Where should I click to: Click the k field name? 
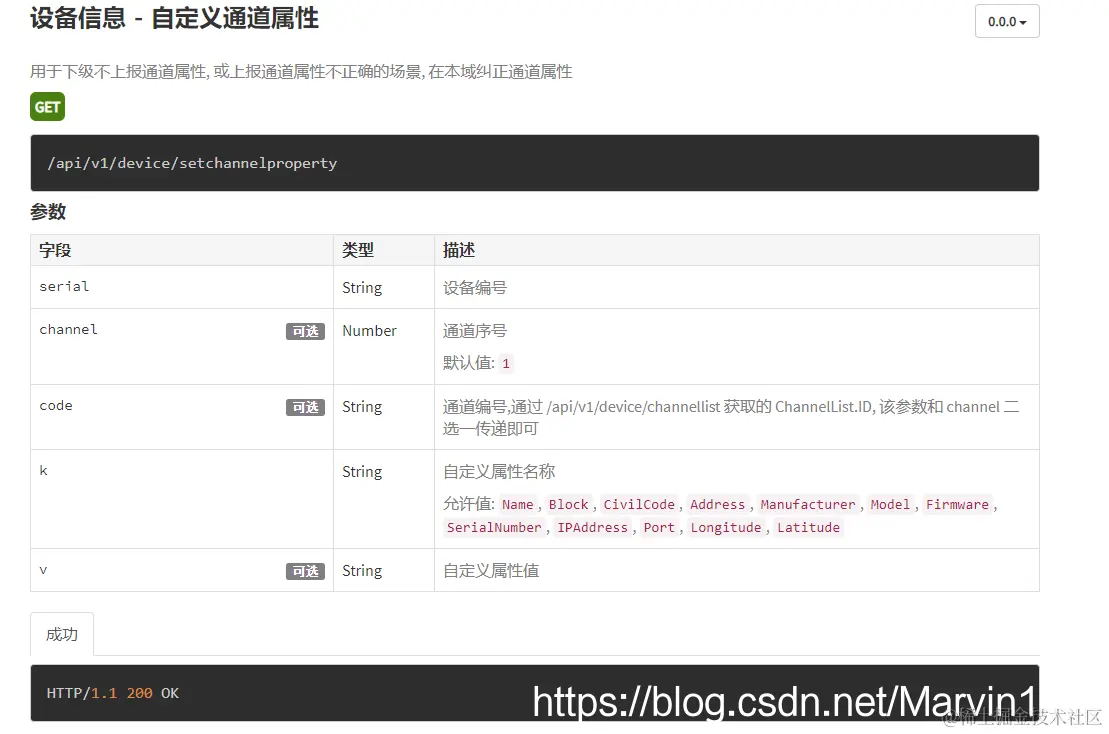[44, 471]
